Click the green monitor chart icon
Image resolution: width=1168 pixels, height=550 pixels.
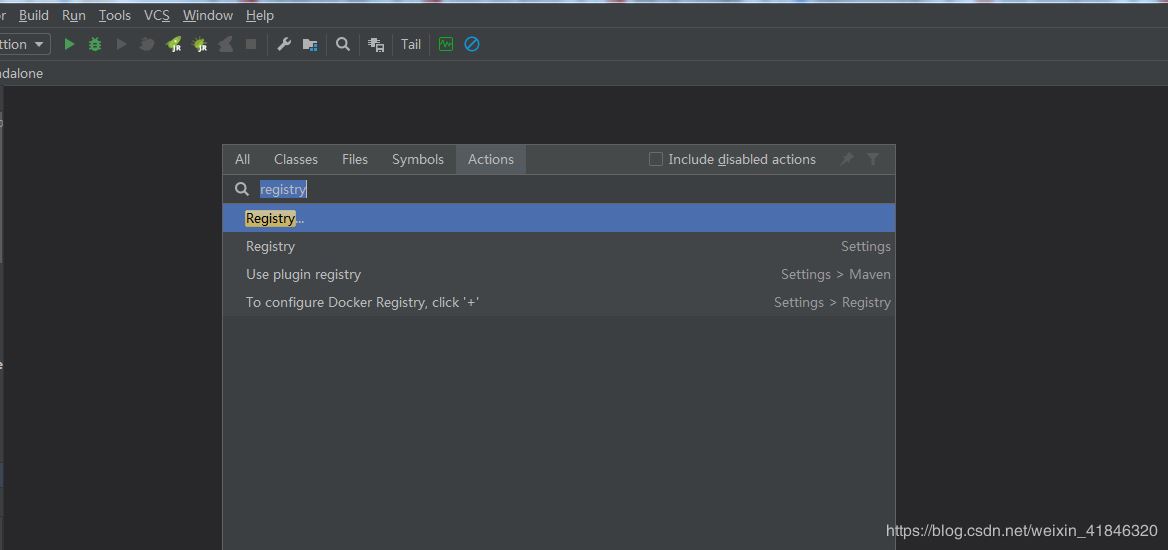tap(446, 44)
